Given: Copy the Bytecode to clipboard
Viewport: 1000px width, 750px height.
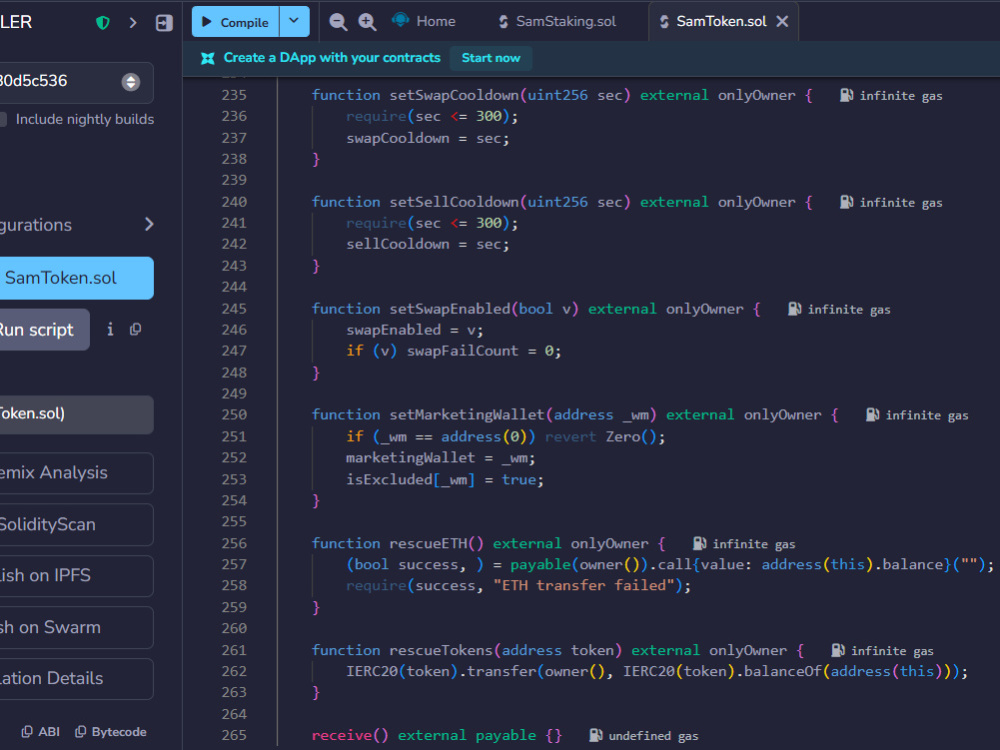Looking at the screenshot, I should tap(110, 732).
